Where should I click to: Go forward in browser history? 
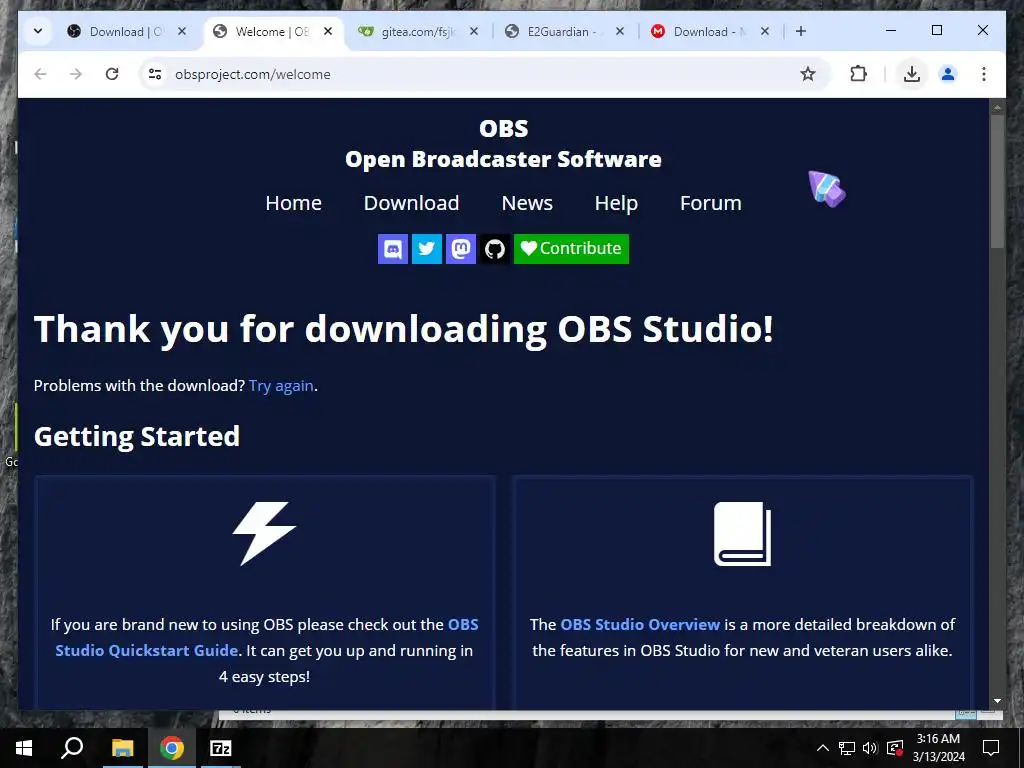76,74
